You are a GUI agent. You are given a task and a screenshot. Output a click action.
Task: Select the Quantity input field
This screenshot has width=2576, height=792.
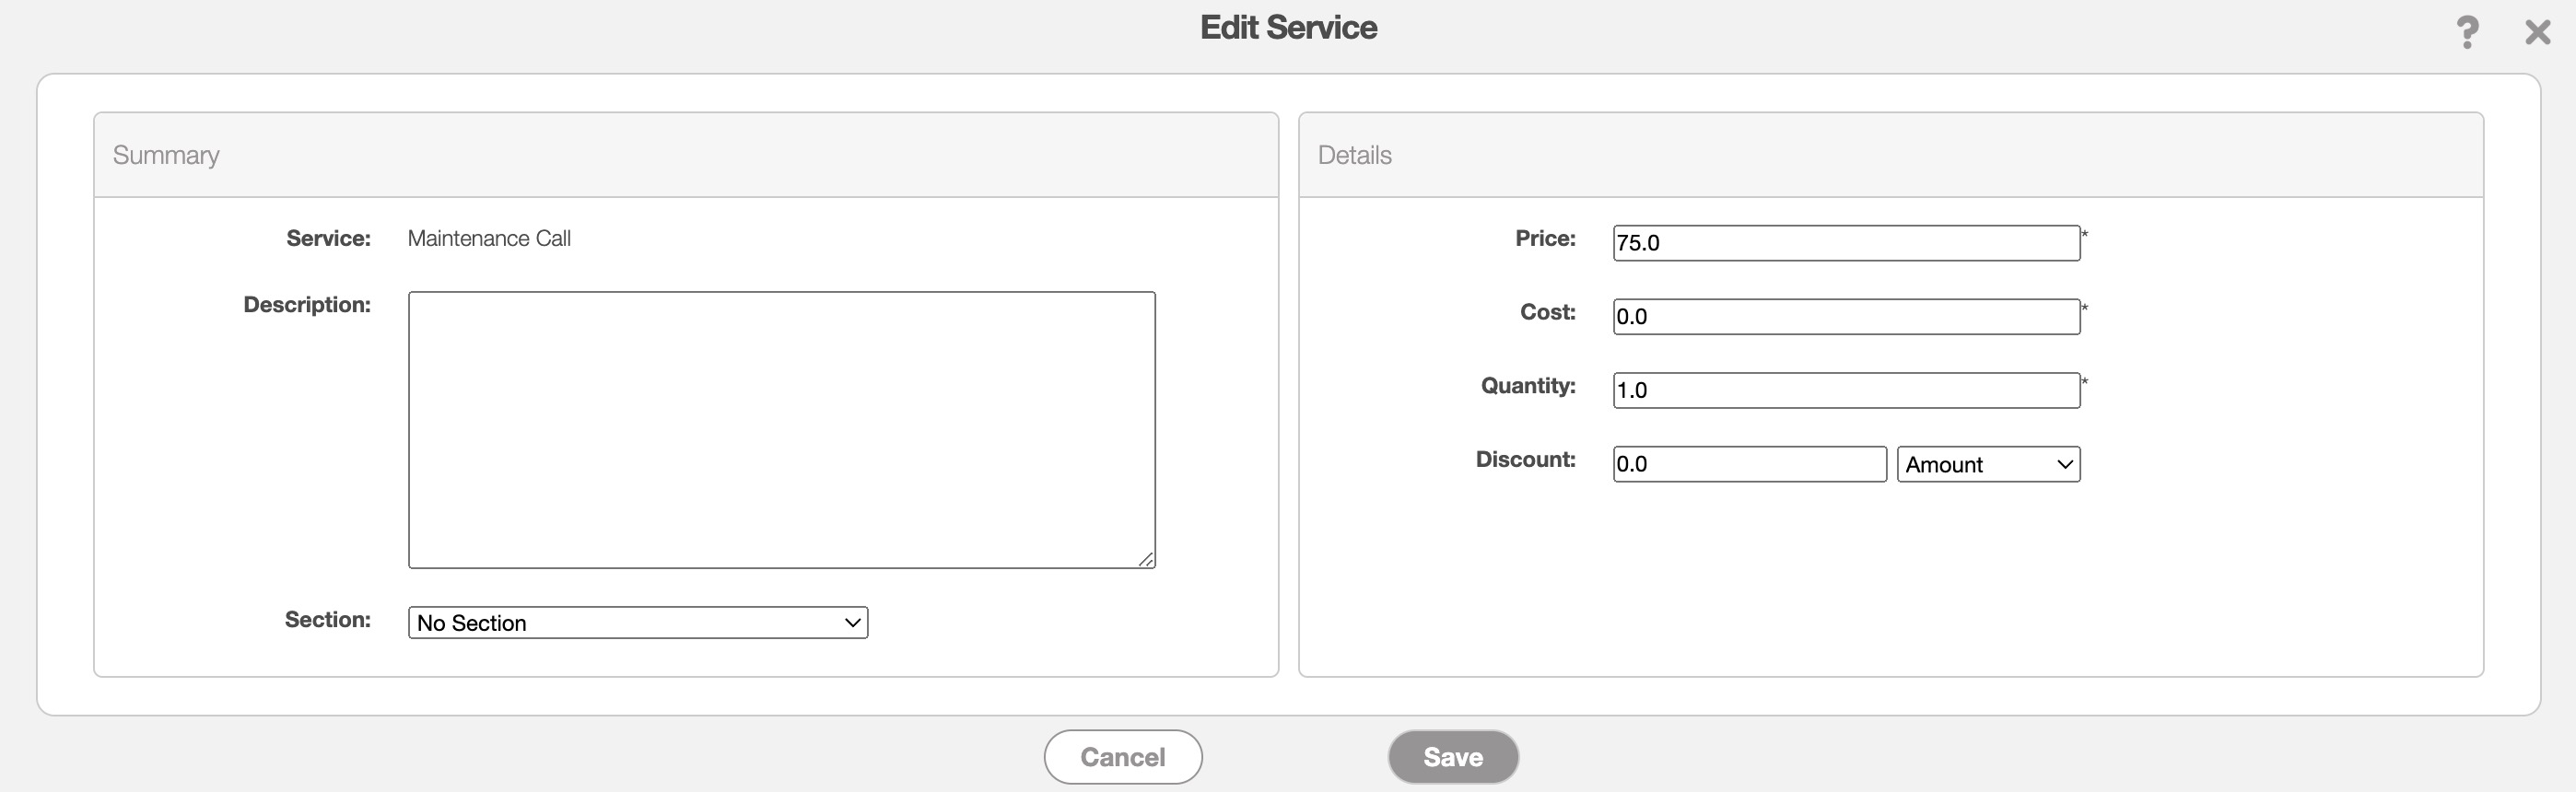pos(1845,390)
